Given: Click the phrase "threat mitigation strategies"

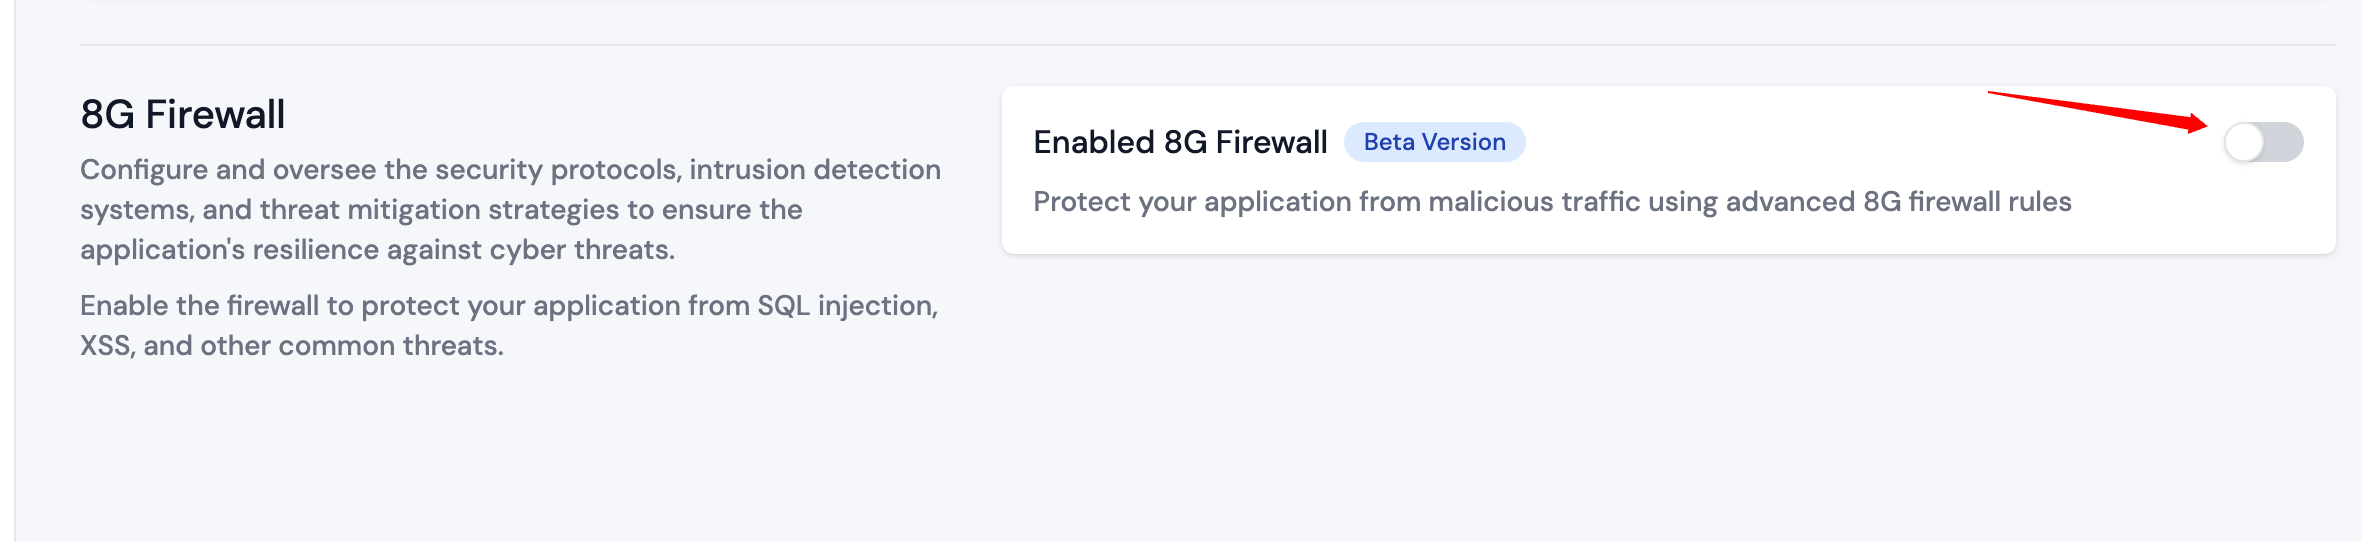Looking at the screenshot, I should (x=439, y=210).
